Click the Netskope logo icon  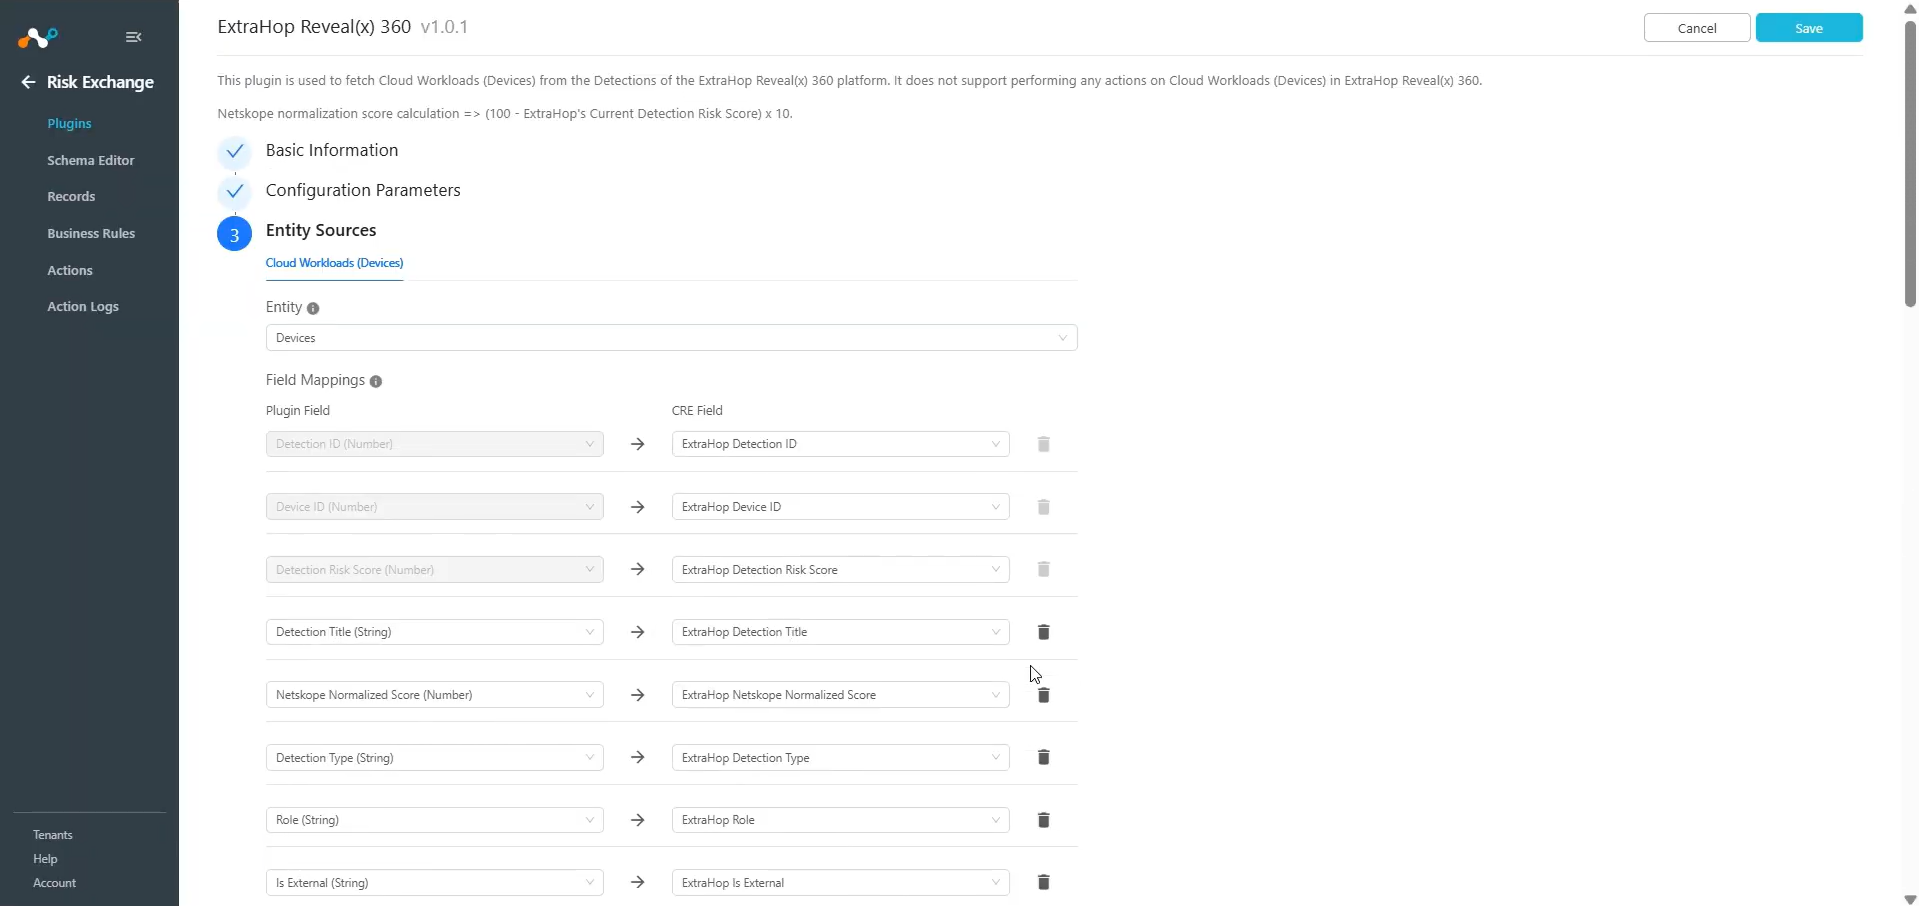[x=38, y=38]
